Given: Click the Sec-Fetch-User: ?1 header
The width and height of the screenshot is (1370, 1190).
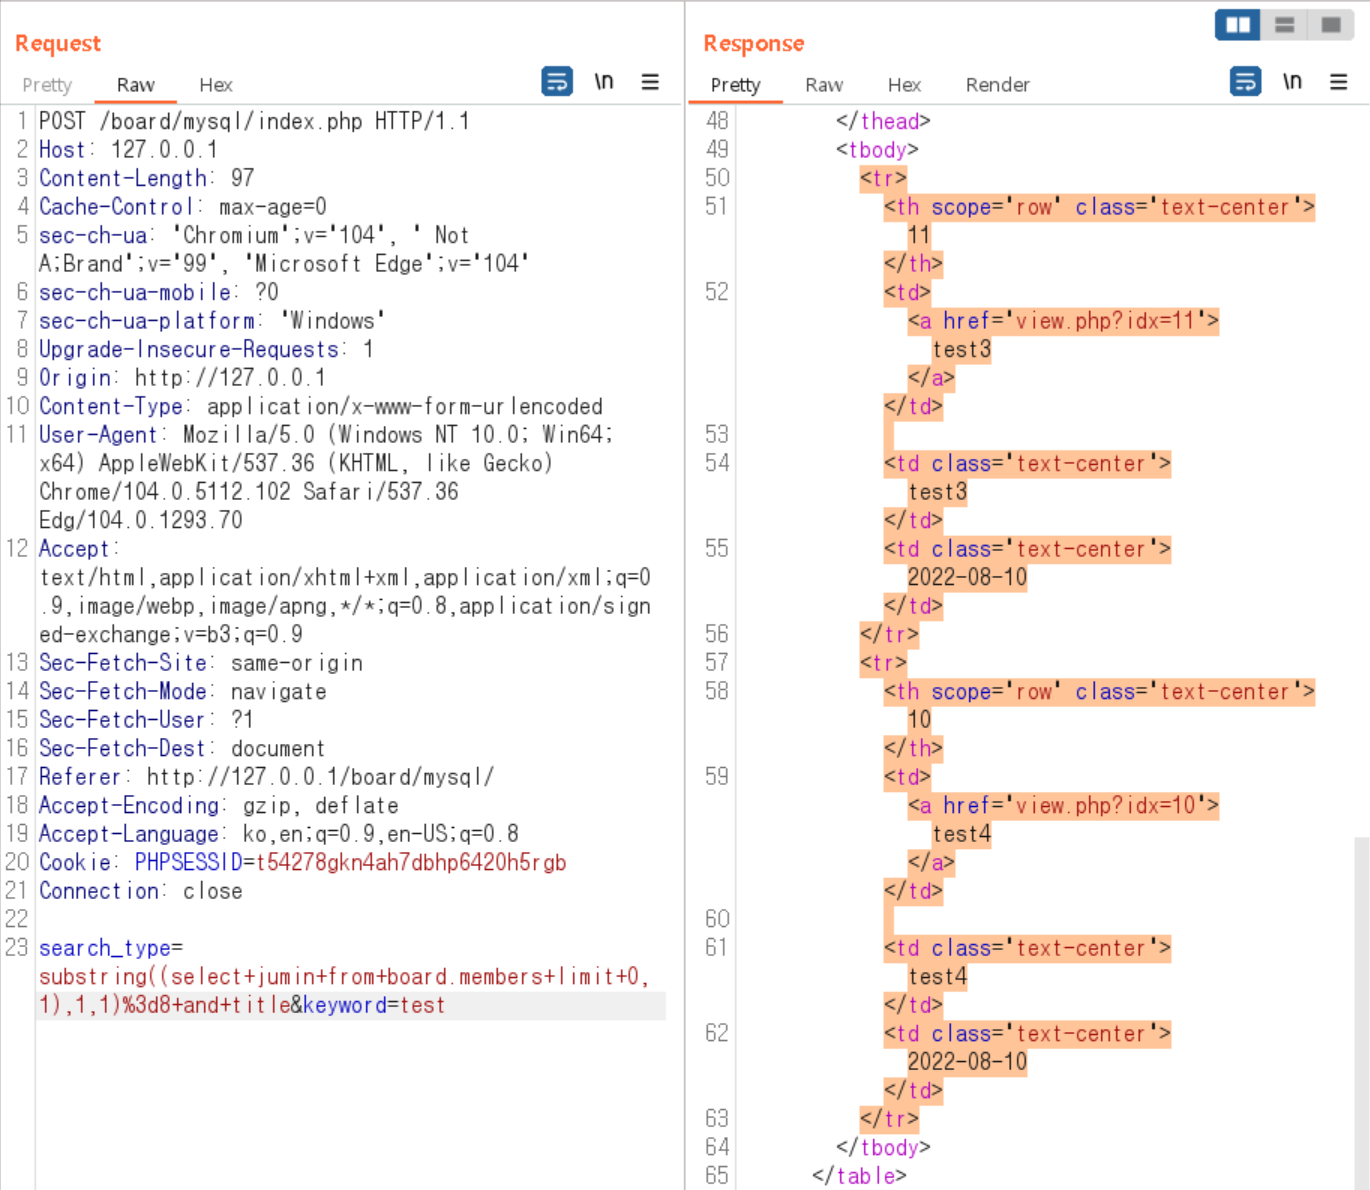Looking at the screenshot, I should [147, 720].
